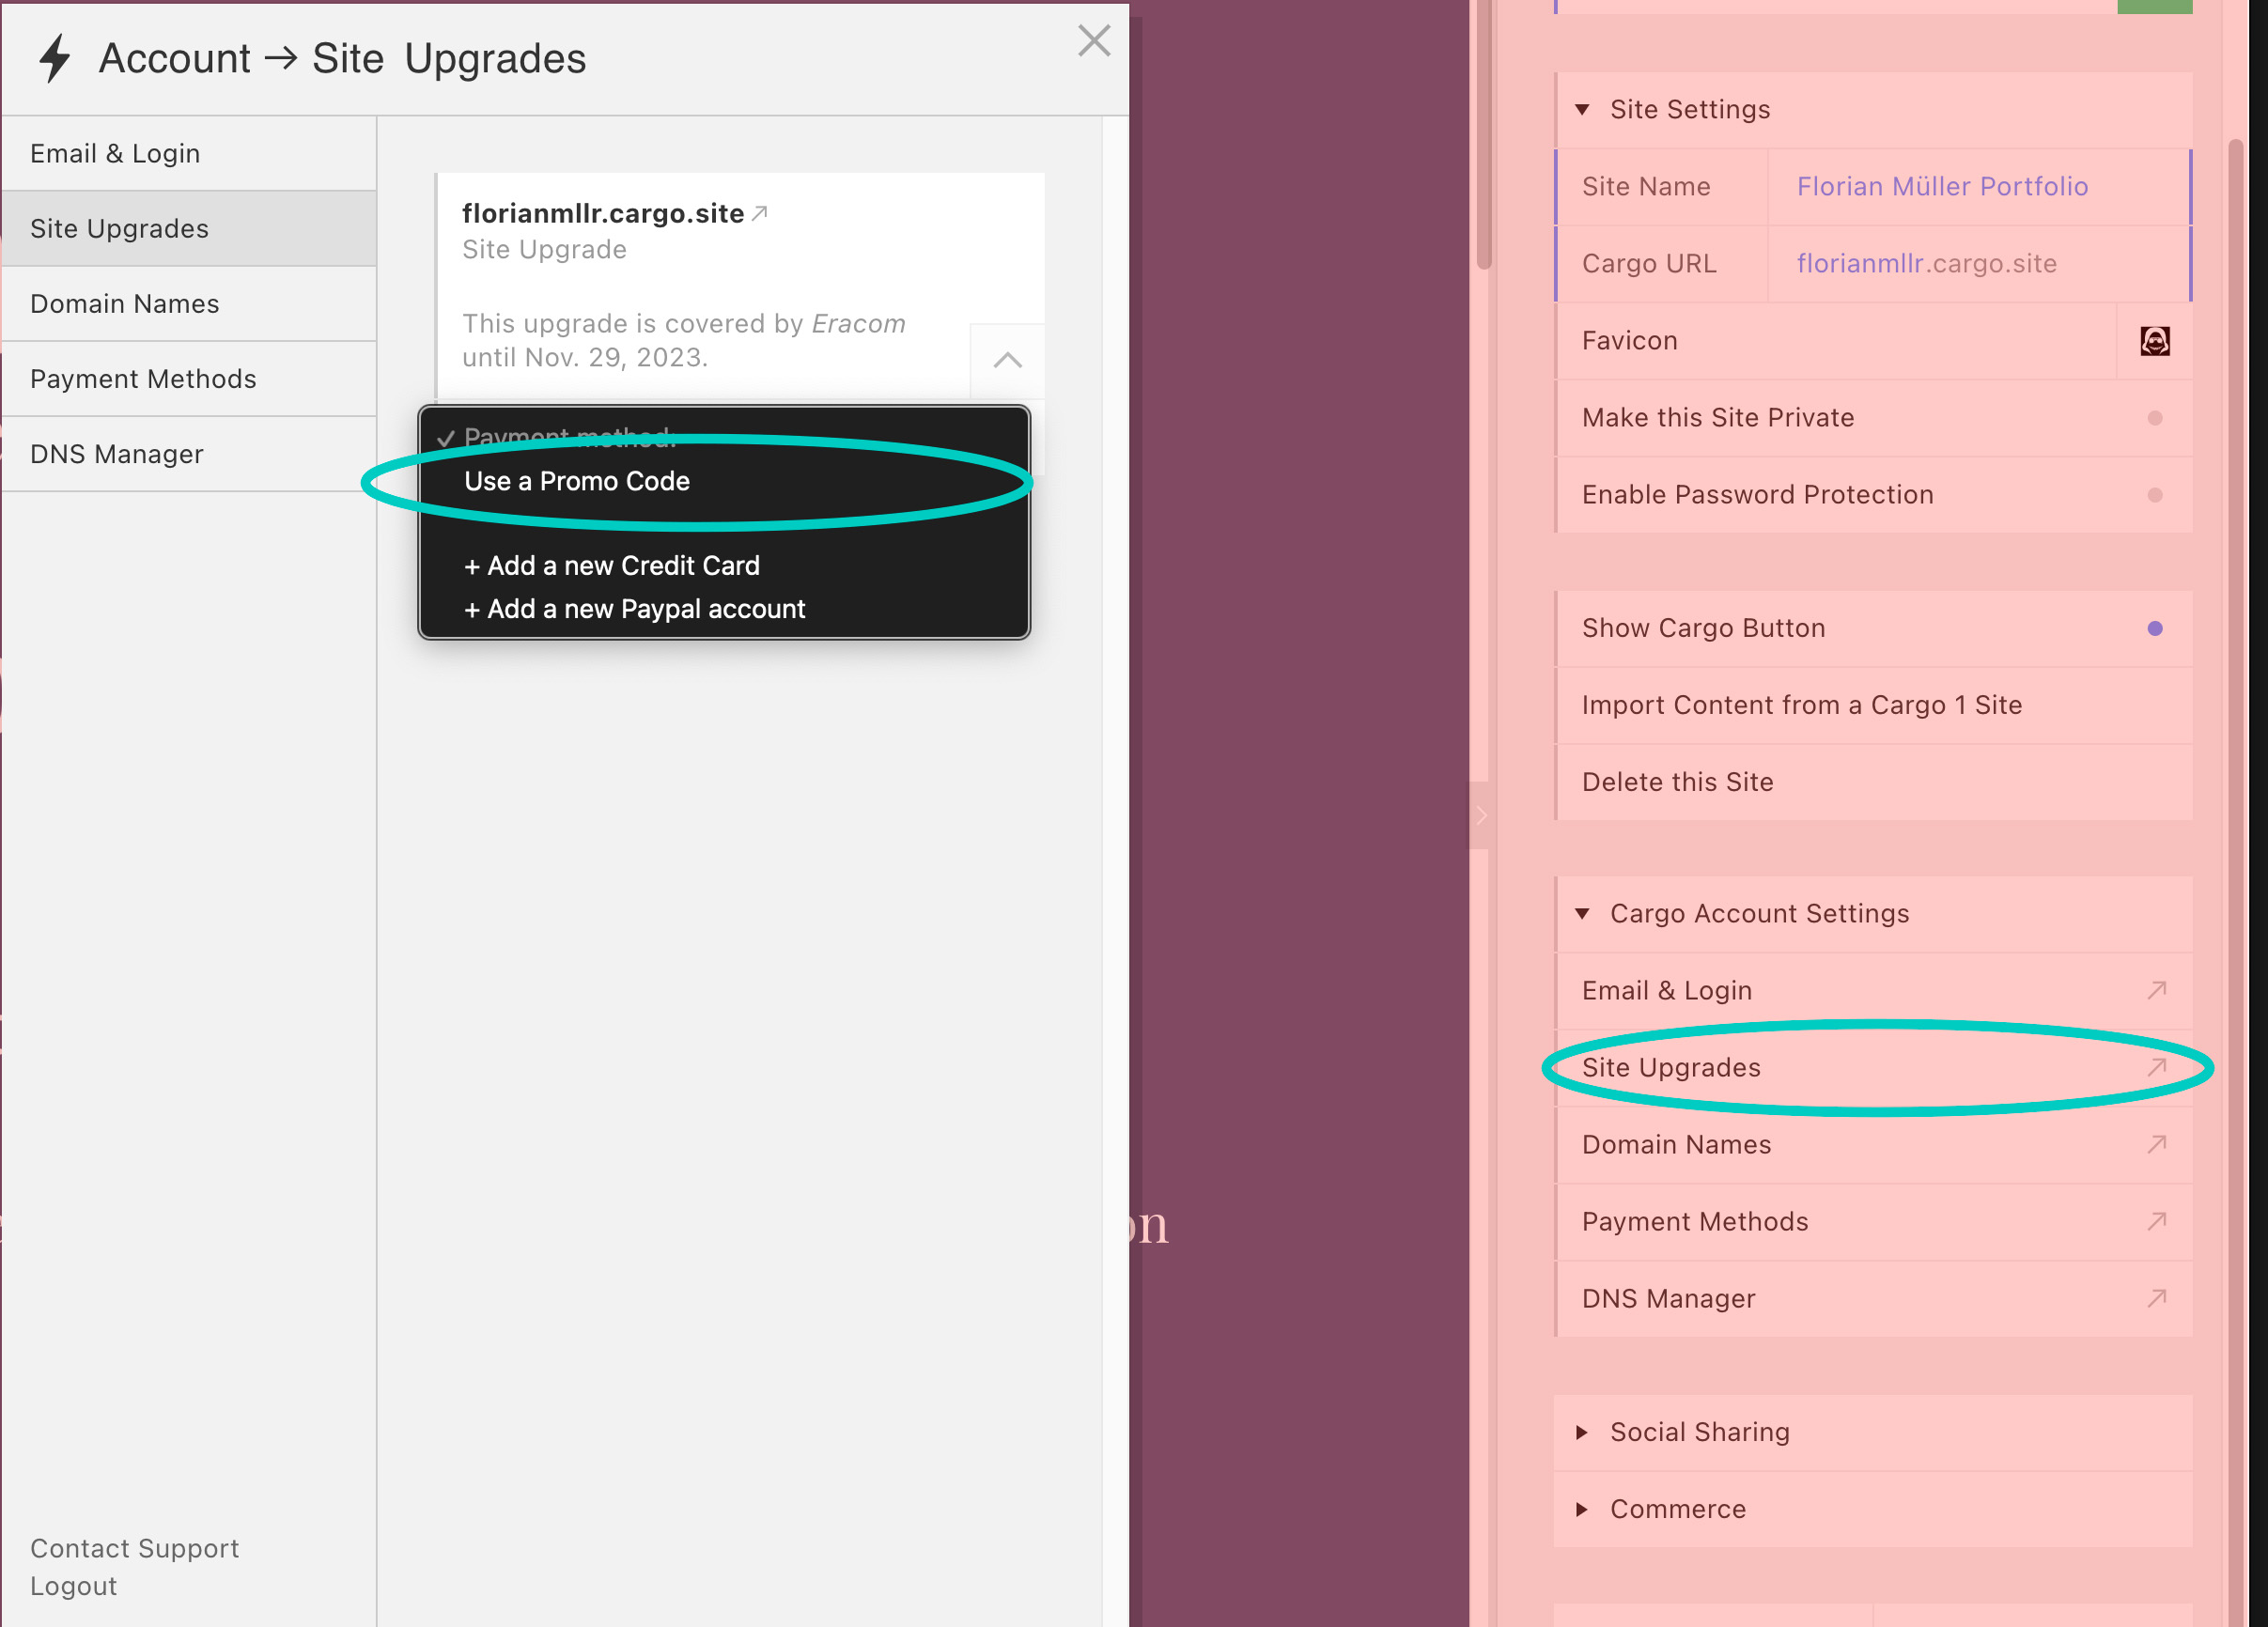Click the close X button on the modal
The width and height of the screenshot is (2268, 1627).
pyautogui.click(x=1092, y=39)
